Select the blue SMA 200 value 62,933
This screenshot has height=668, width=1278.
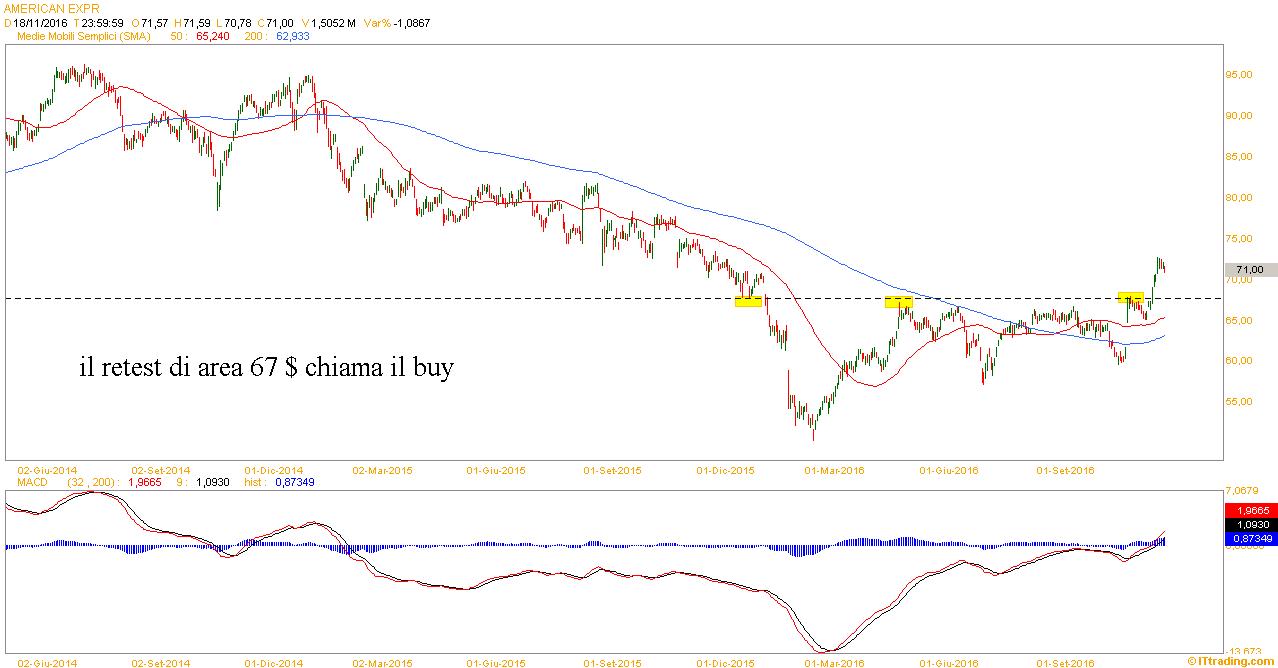[x=292, y=36]
